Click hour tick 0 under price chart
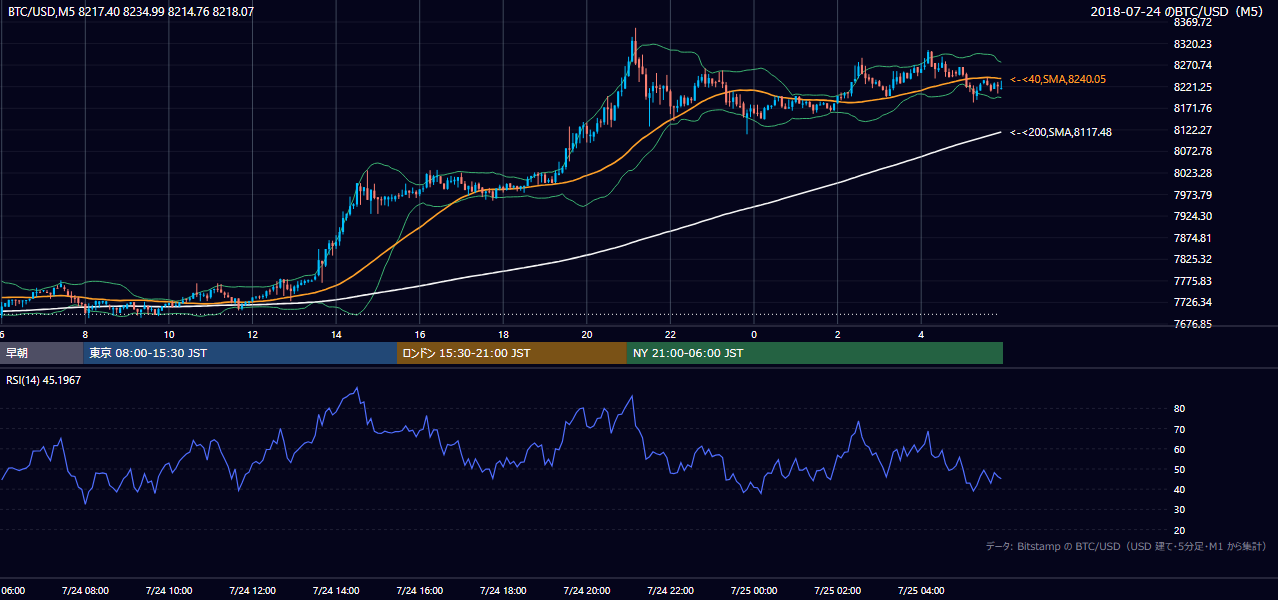 pyautogui.click(x=753, y=334)
